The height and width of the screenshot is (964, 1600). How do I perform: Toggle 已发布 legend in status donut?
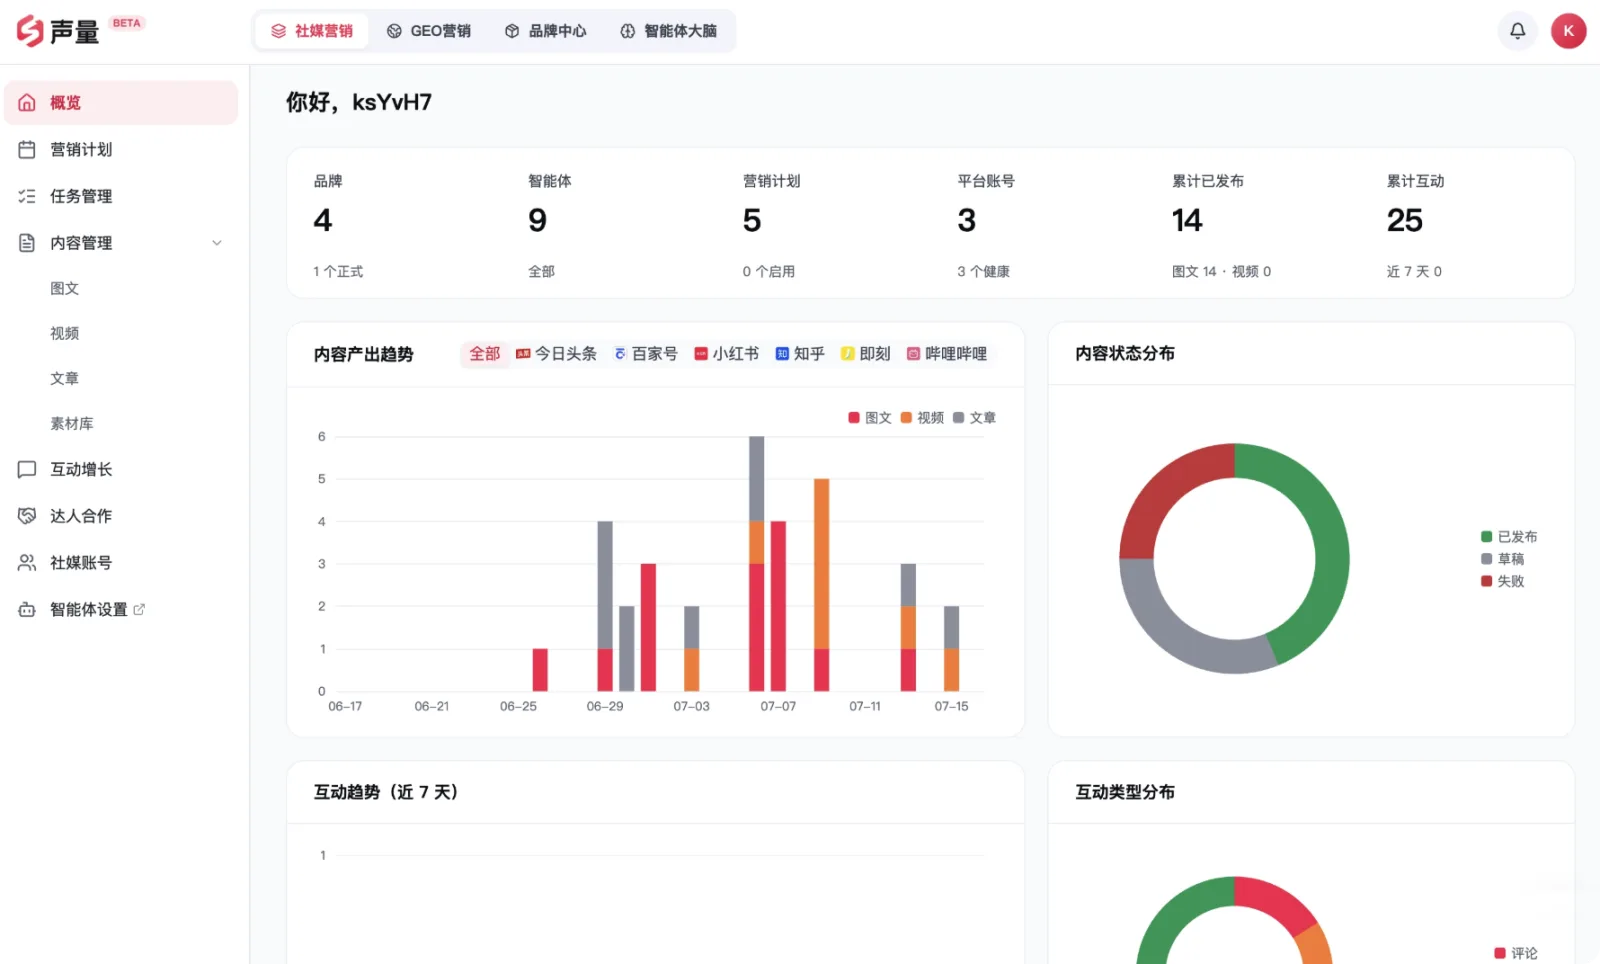[1509, 537]
